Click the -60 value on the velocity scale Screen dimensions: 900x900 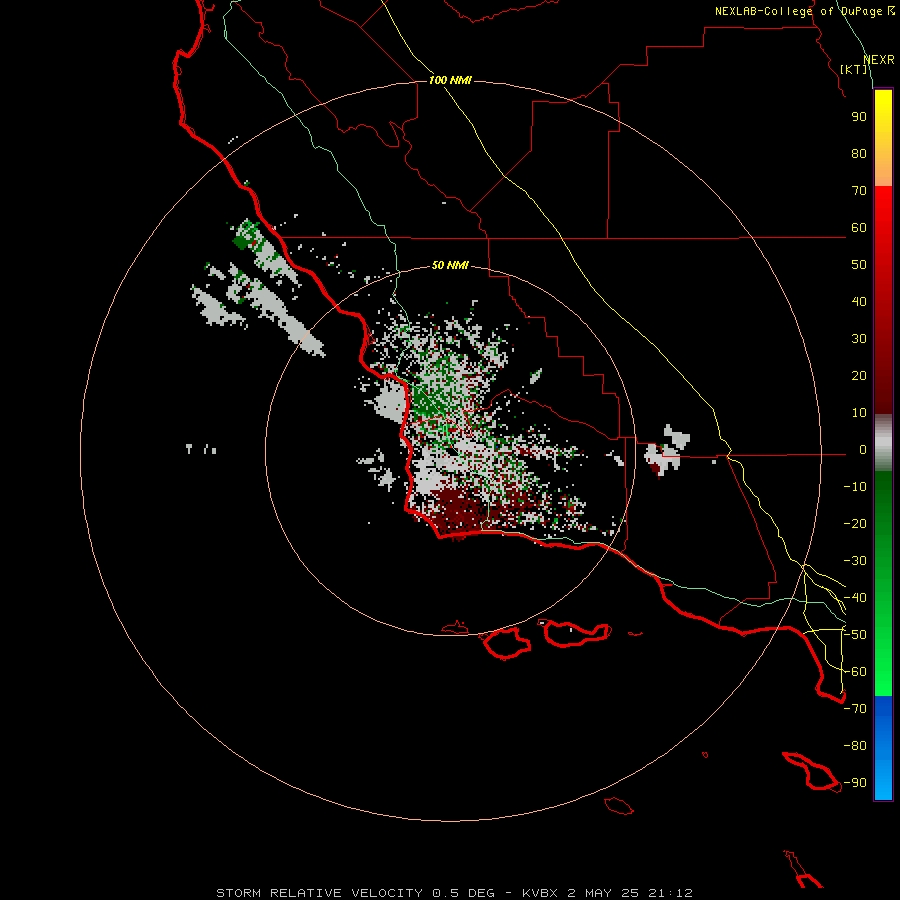[855, 672]
